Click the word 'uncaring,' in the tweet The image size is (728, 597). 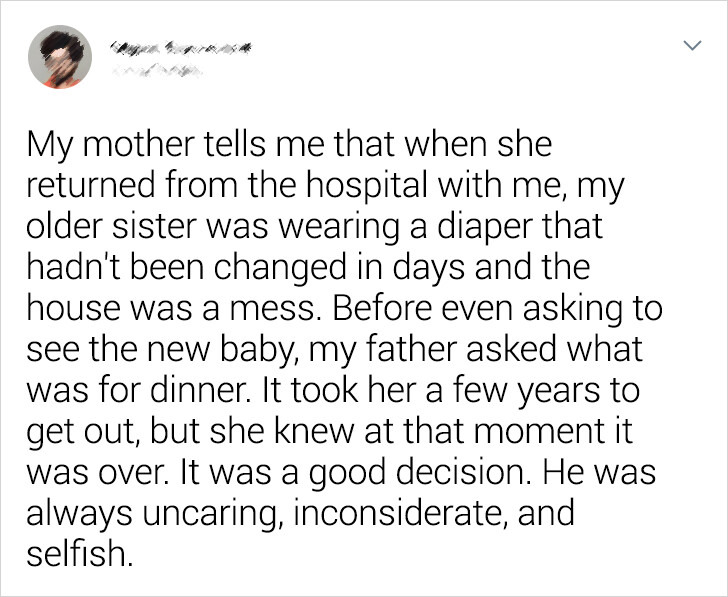212,513
